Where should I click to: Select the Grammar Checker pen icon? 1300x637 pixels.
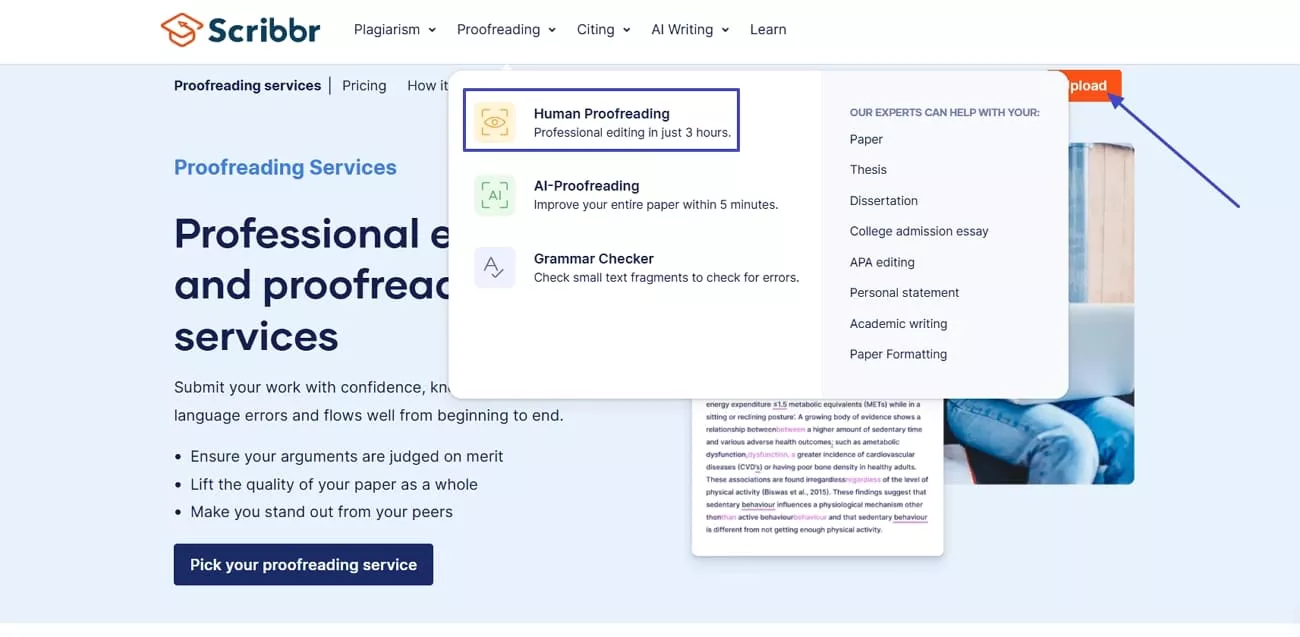494,267
